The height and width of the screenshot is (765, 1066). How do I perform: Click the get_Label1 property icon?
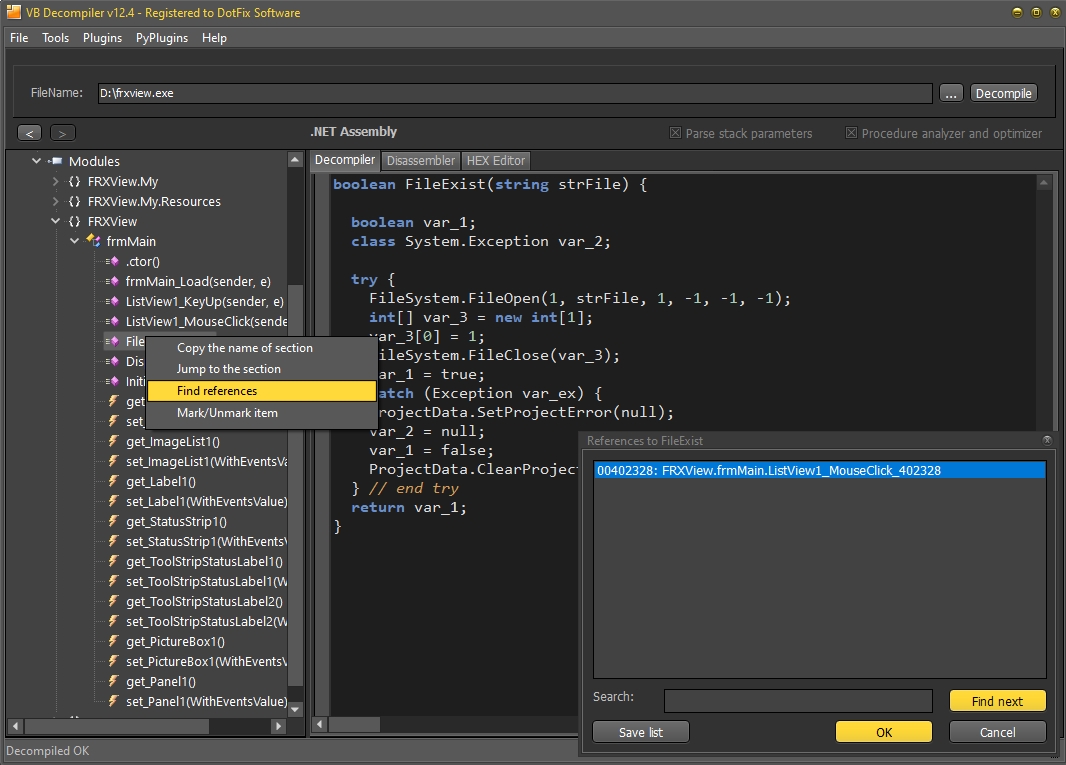(x=114, y=481)
